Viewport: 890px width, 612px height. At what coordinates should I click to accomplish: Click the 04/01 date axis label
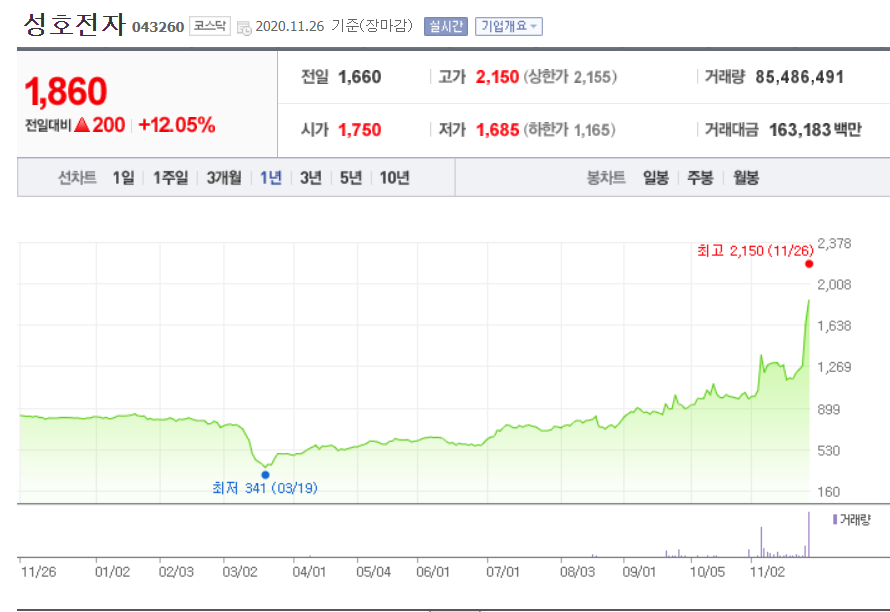point(309,572)
